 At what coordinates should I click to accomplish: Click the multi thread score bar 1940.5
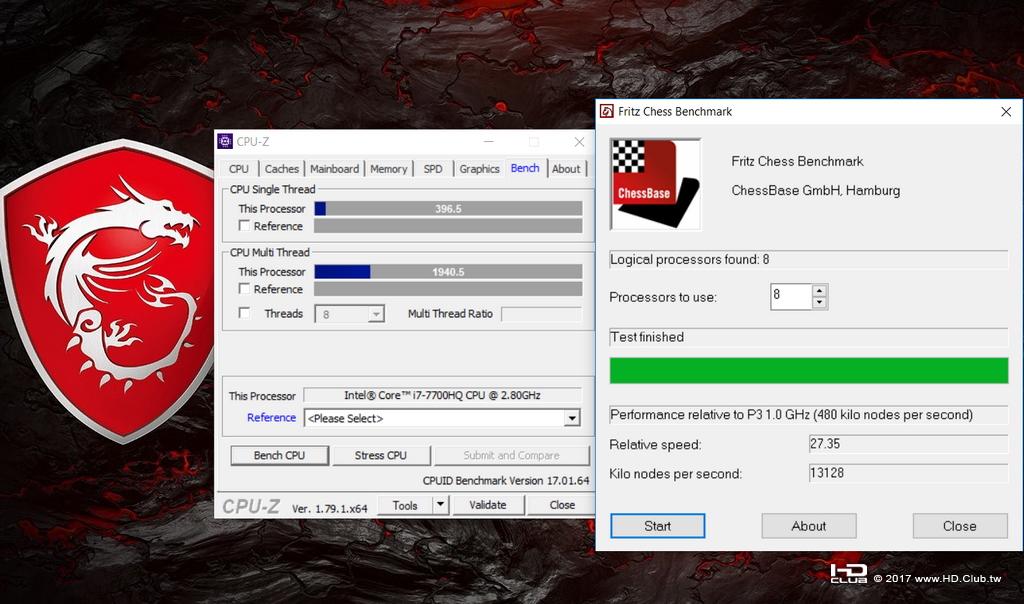point(448,272)
